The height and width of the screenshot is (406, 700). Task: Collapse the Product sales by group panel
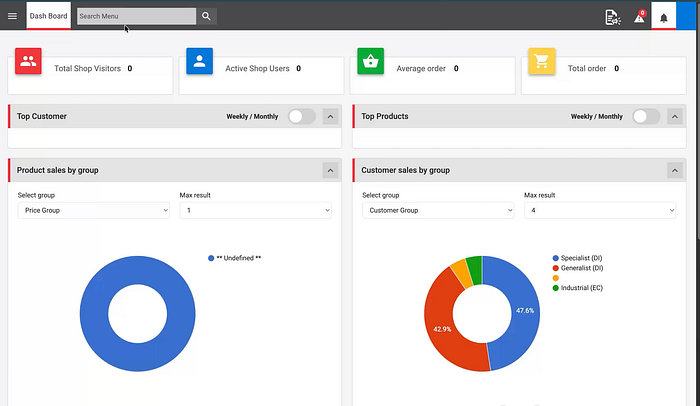[x=330, y=170]
